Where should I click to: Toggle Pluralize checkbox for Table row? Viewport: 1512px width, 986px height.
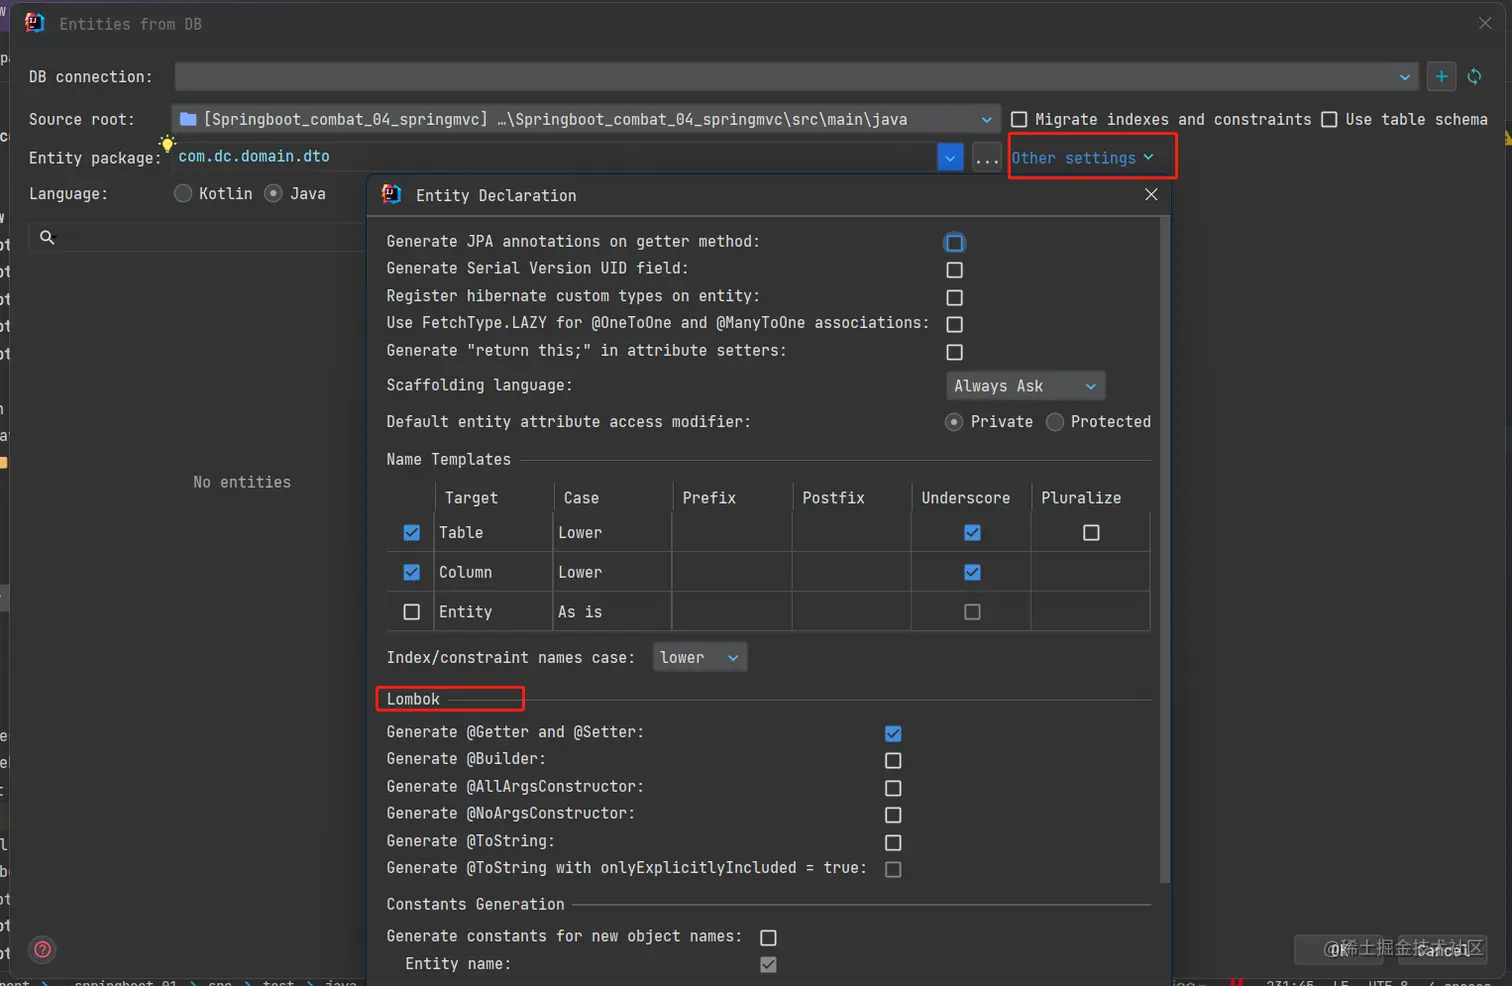point(1091,533)
